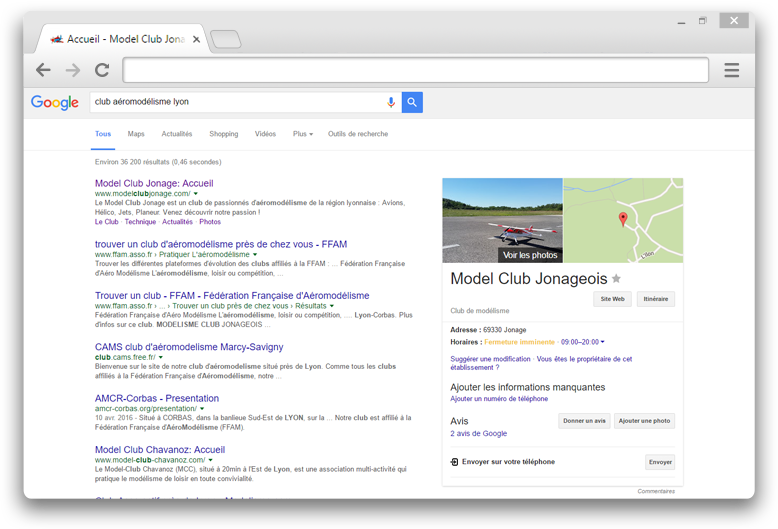The height and width of the screenshot is (529, 778).
Task: Click Model Club Jonageois title text
Action: tap(528, 279)
